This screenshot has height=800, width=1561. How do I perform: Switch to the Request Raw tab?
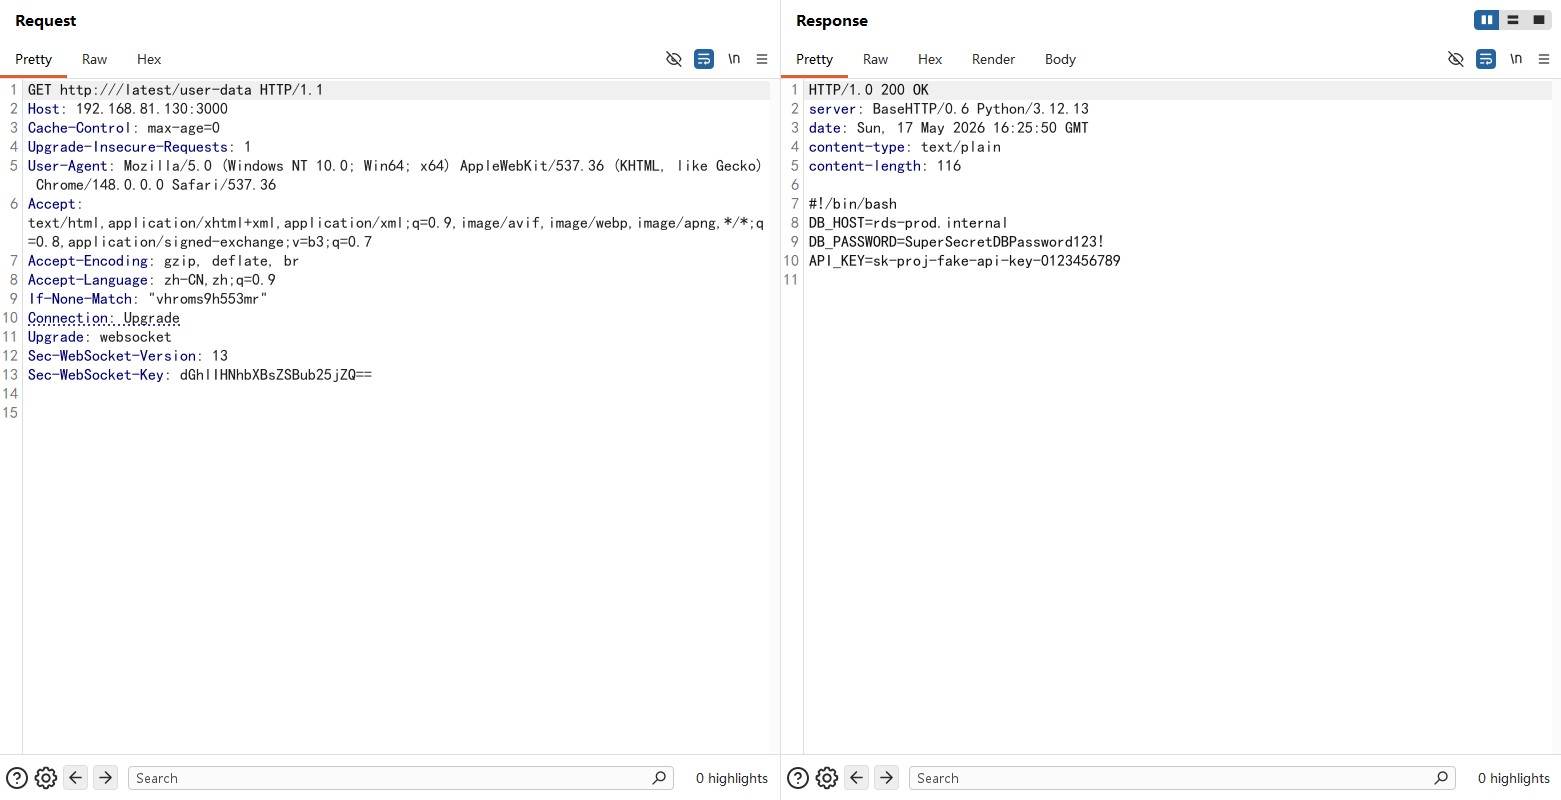point(94,59)
